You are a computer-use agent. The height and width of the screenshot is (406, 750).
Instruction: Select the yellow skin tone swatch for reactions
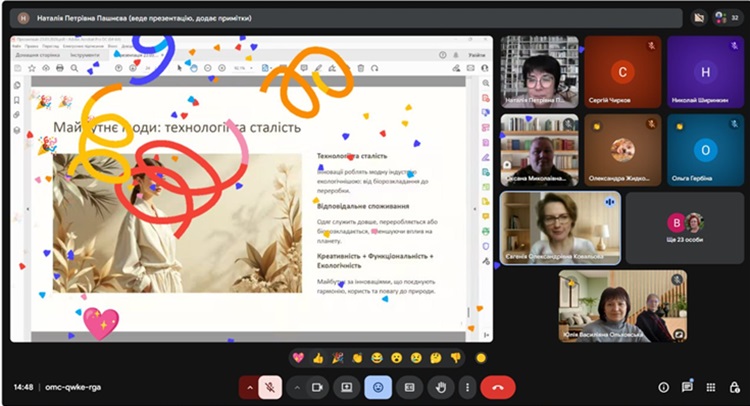(x=481, y=357)
